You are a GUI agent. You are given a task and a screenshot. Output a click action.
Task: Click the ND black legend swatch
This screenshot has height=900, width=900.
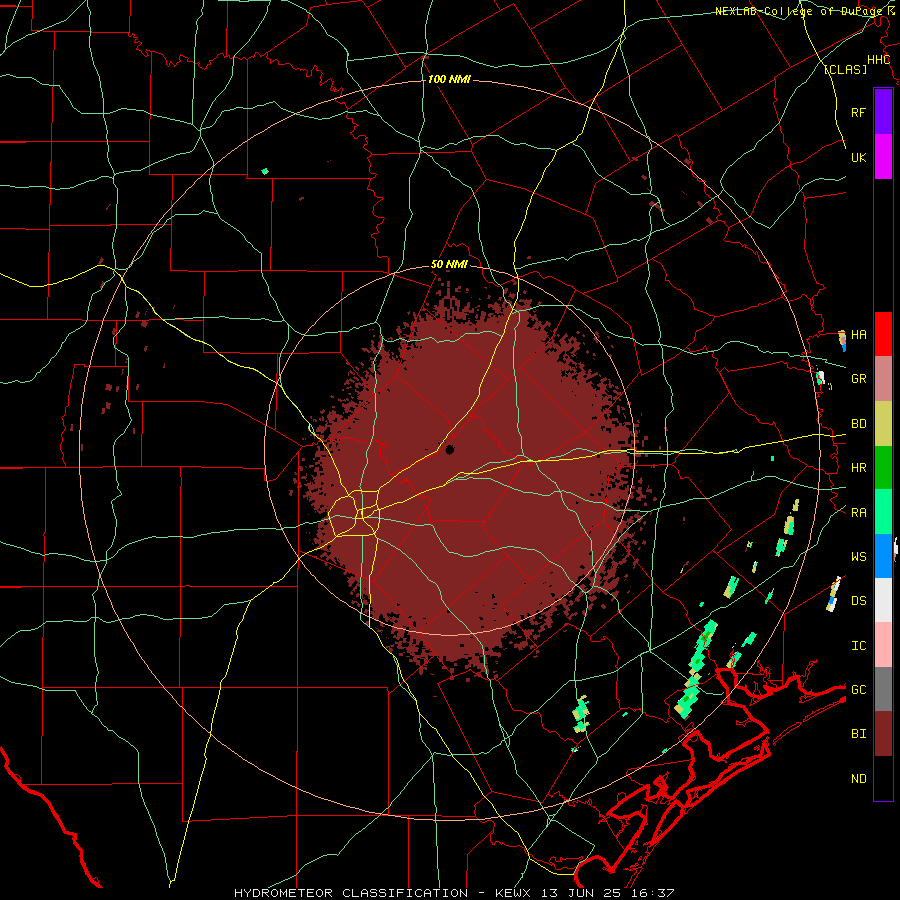883,778
